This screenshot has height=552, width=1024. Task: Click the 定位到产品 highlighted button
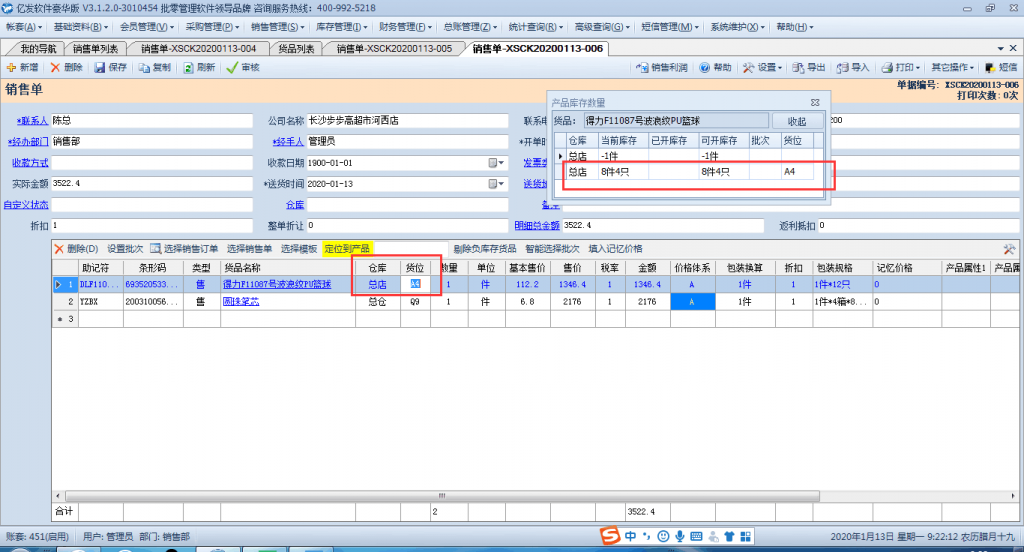pyautogui.click(x=347, y=249)
